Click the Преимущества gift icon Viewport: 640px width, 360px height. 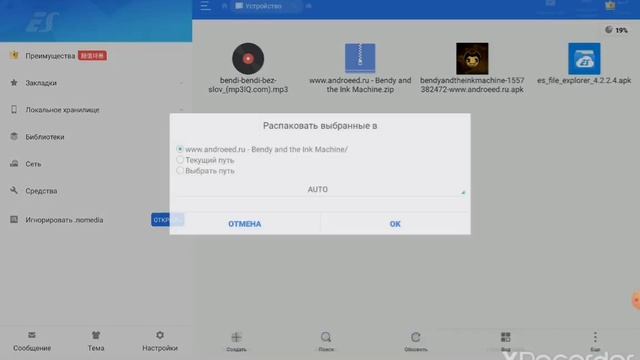click(14, 55)
